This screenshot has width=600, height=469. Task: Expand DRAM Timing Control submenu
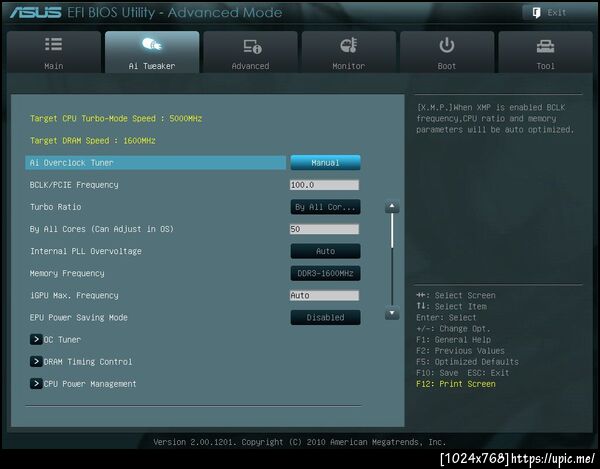point(81,362)
